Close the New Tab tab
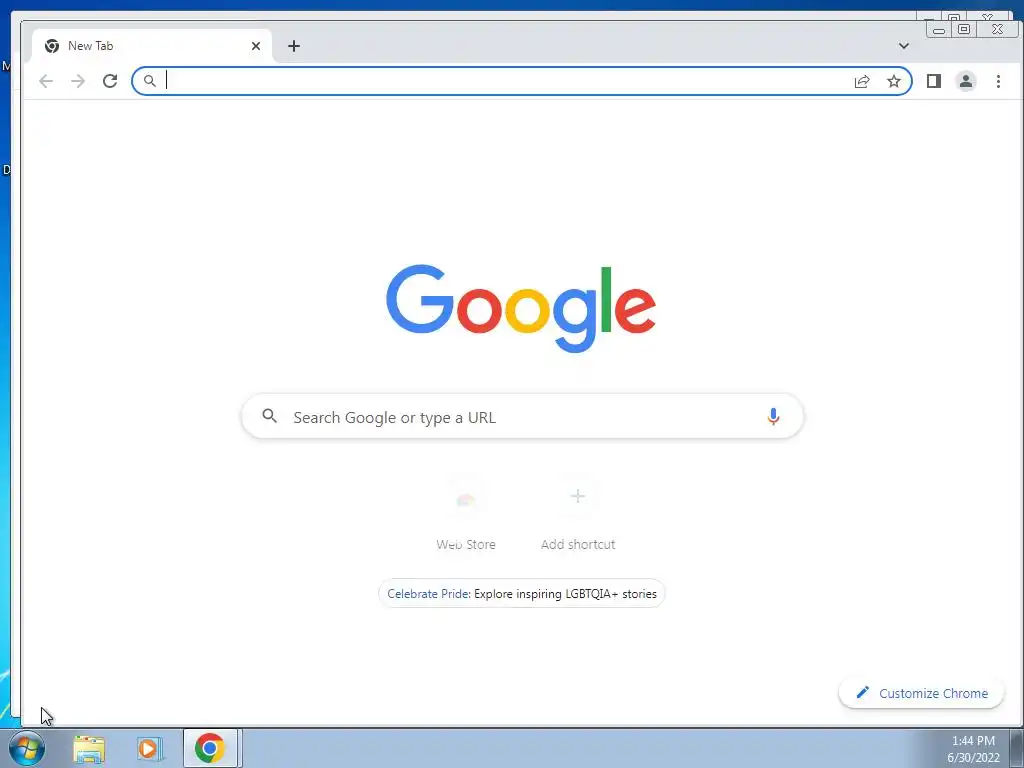1024x768 pixels. (x=256, y=46)
